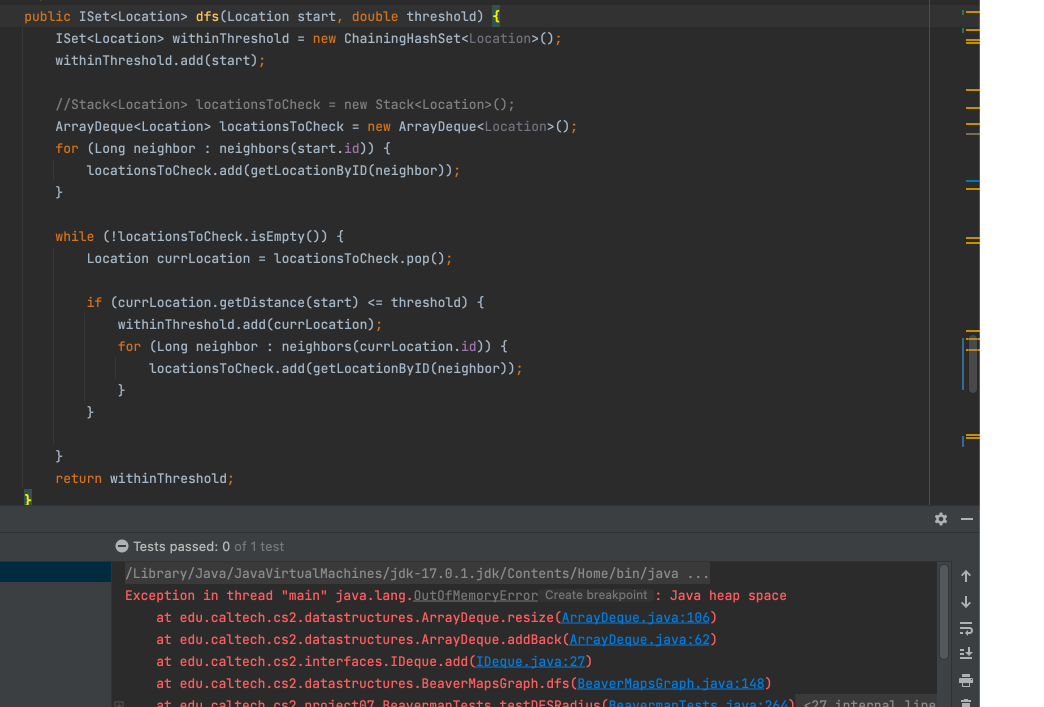Expand the folded java command line
1044x707 pixels.
coord(698,574)
